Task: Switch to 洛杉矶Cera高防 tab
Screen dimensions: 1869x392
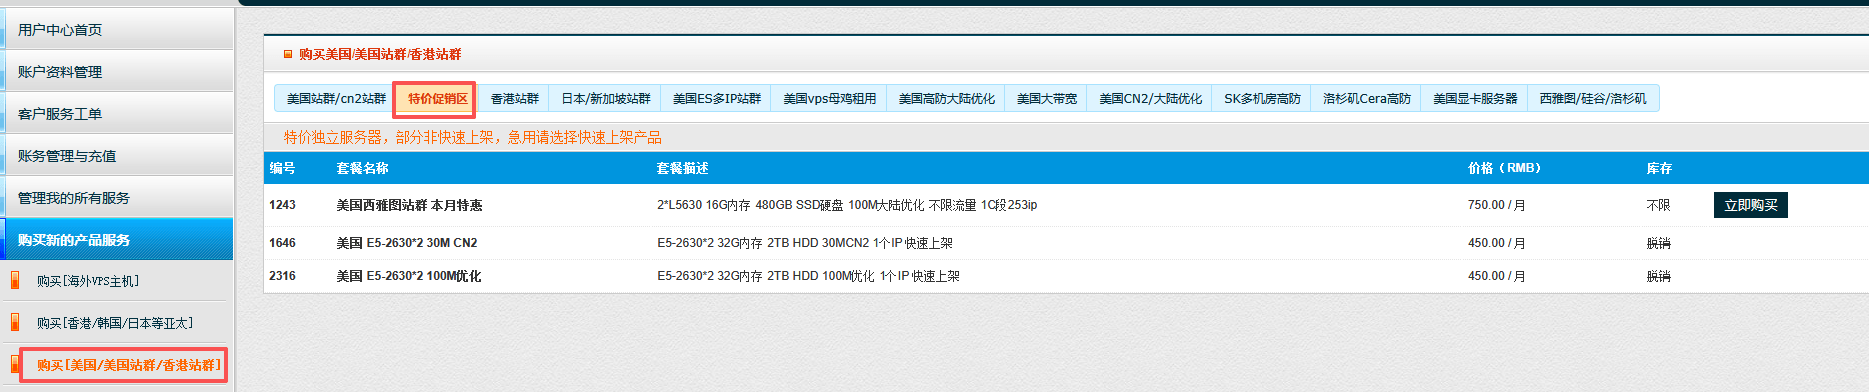Action: tap(1366, 98)
